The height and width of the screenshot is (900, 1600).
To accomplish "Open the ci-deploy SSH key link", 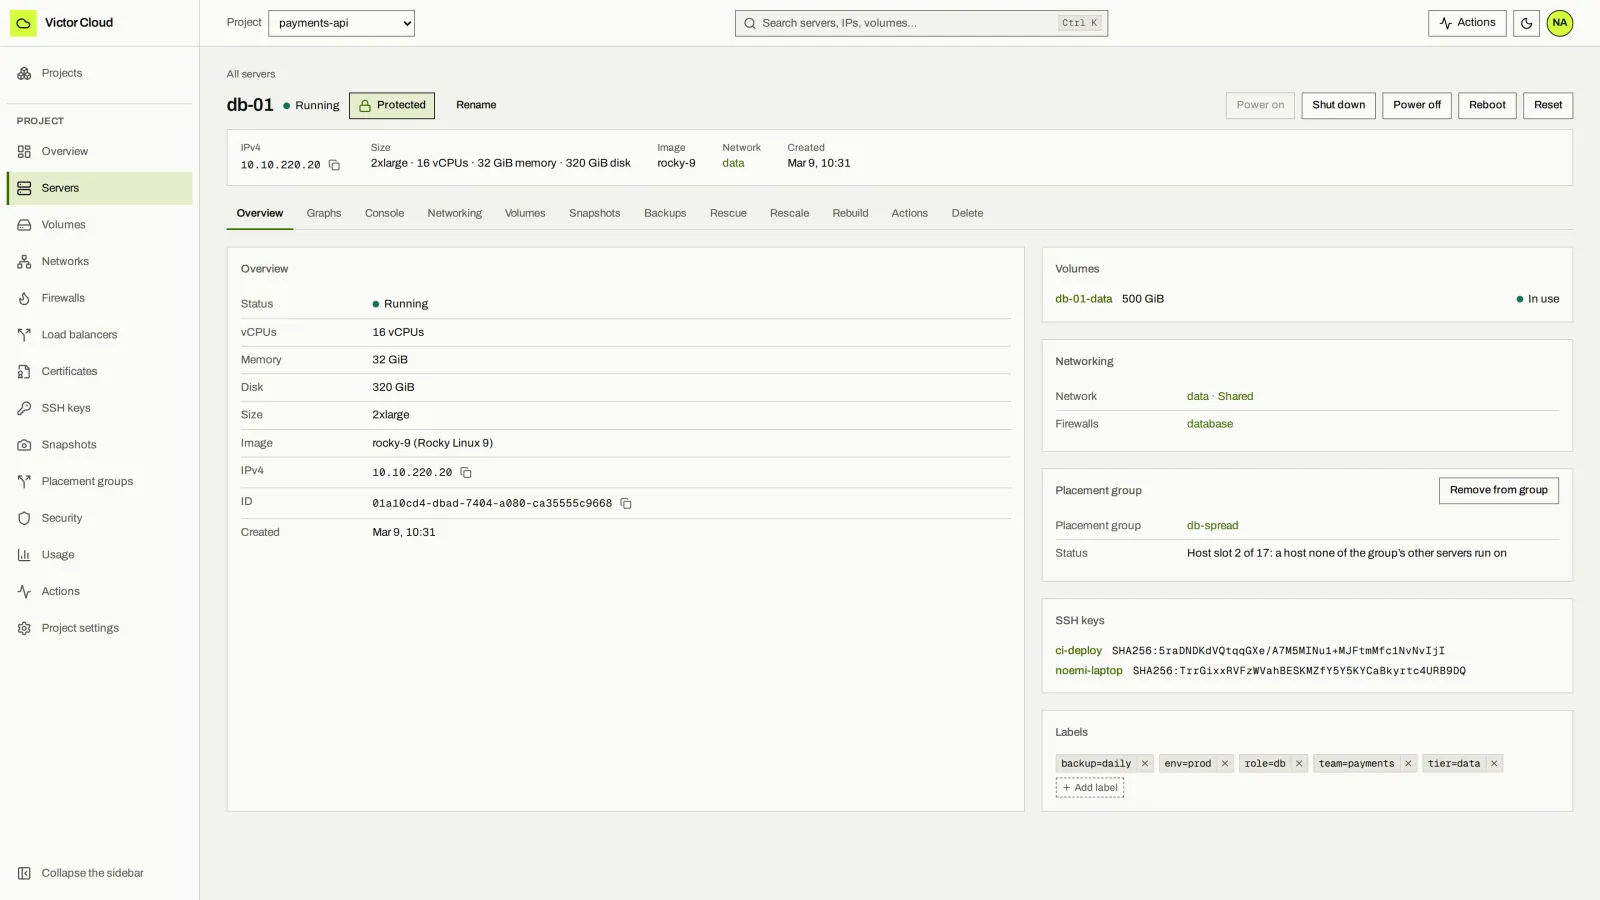I will (1078, 651).
